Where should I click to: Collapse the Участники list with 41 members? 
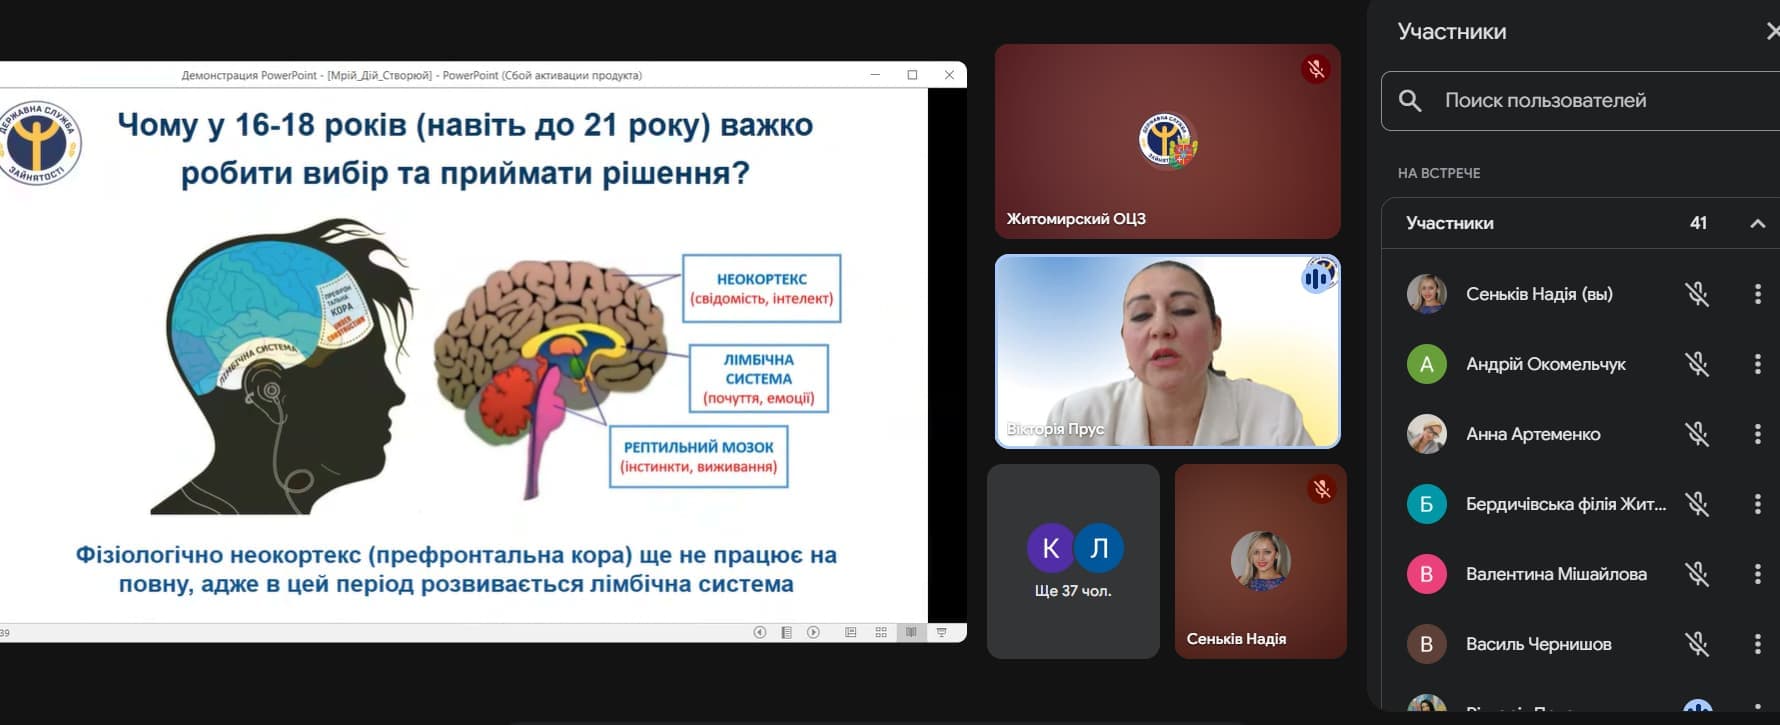pos(1757,223)
